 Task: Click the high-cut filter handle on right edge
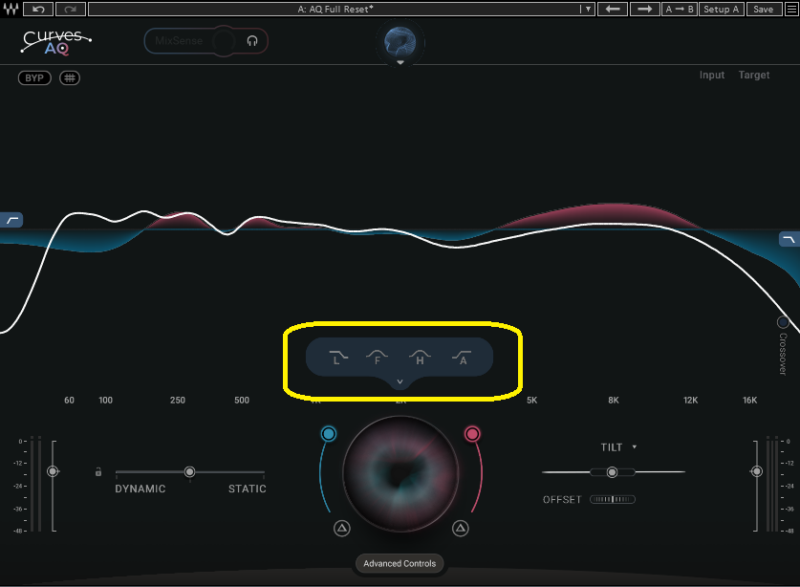(789, 239)
